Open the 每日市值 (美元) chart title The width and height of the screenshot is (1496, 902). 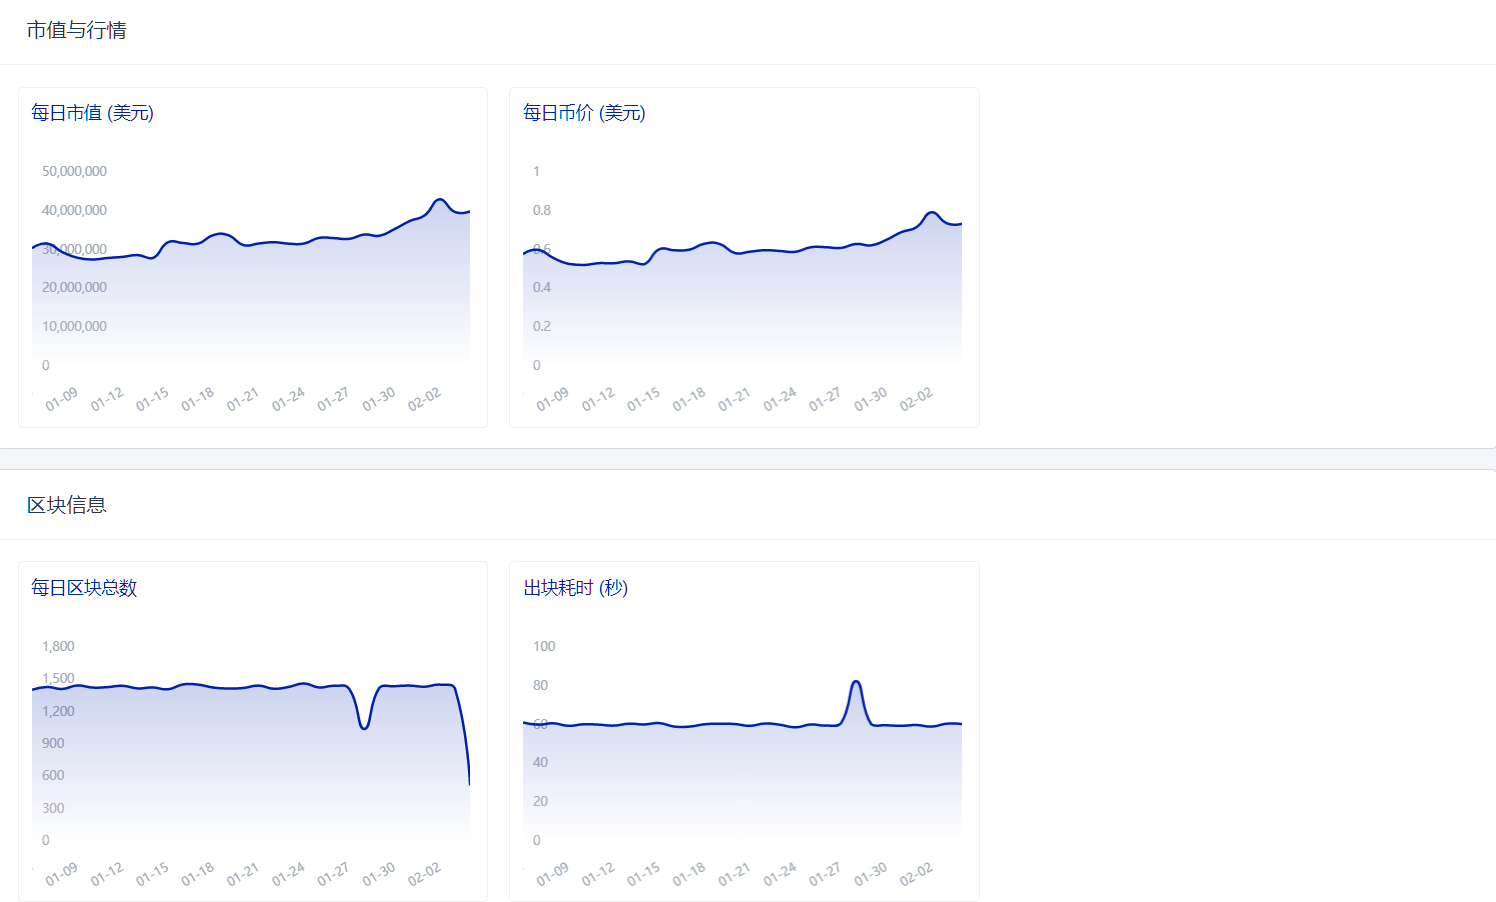click(92, 113)
